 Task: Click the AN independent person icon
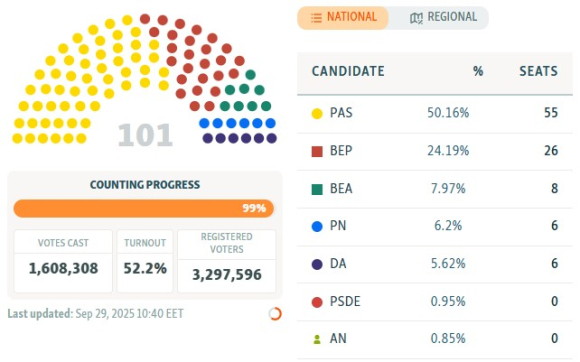[x=317, y=339]
